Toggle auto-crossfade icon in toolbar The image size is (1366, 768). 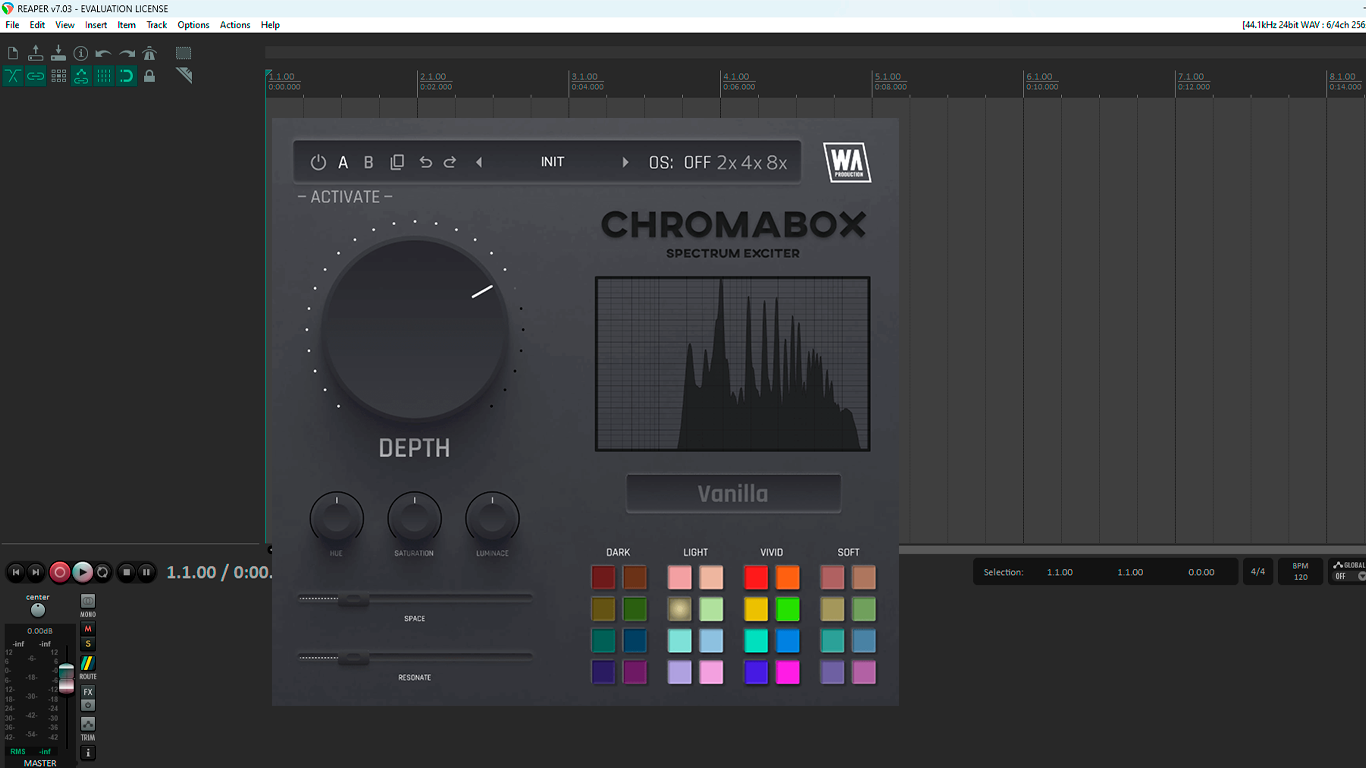coord(13,76)
